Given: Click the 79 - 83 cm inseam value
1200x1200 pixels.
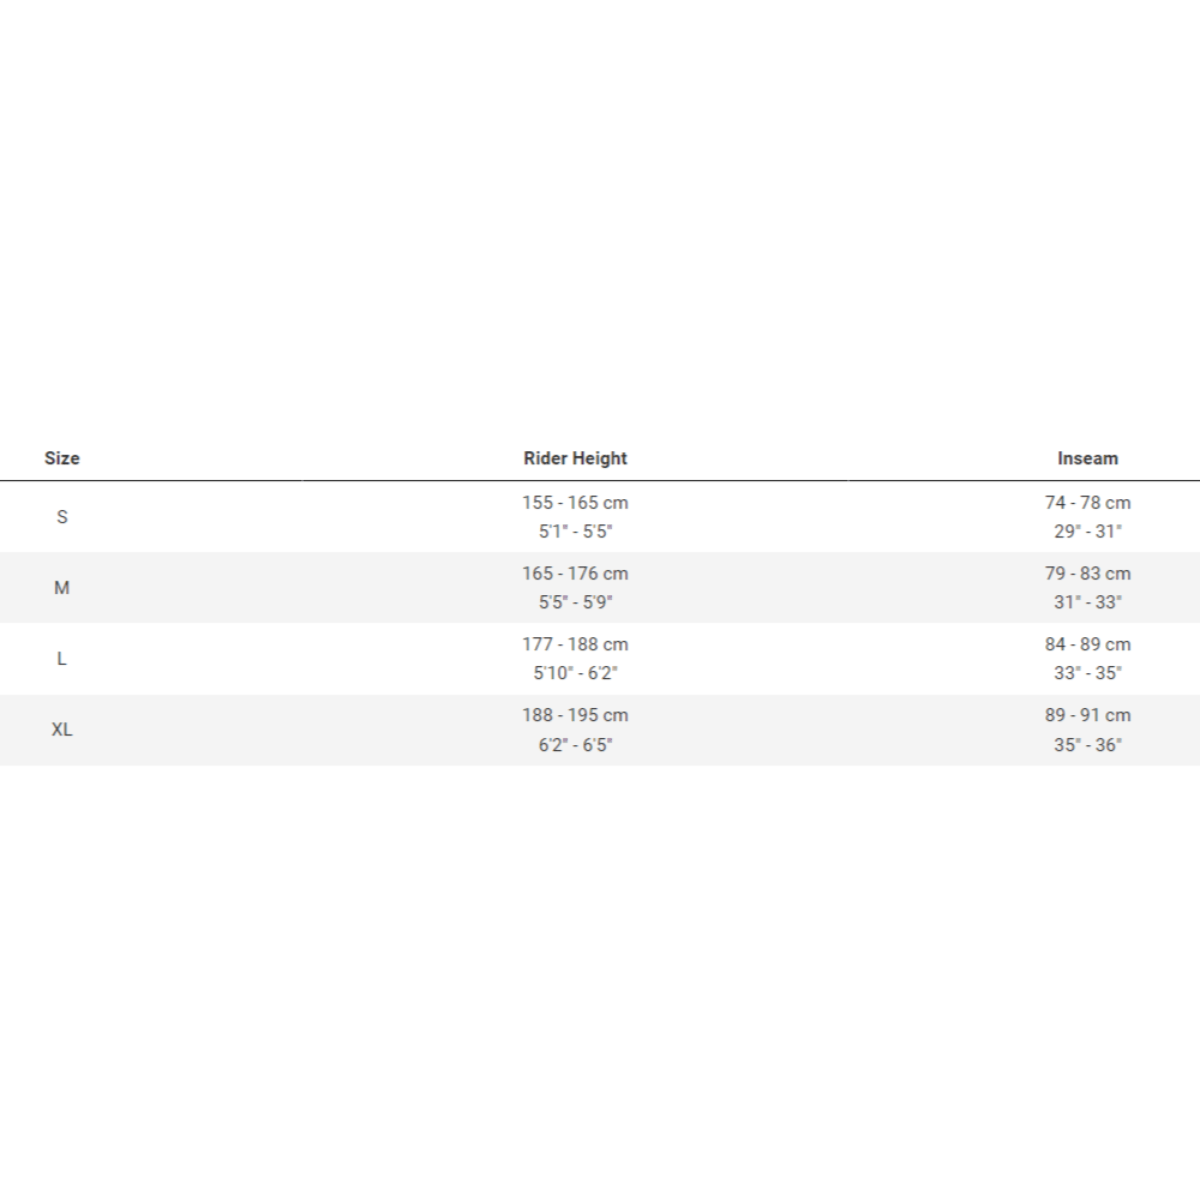Looking at the screenshot, I should point(1088,574).
